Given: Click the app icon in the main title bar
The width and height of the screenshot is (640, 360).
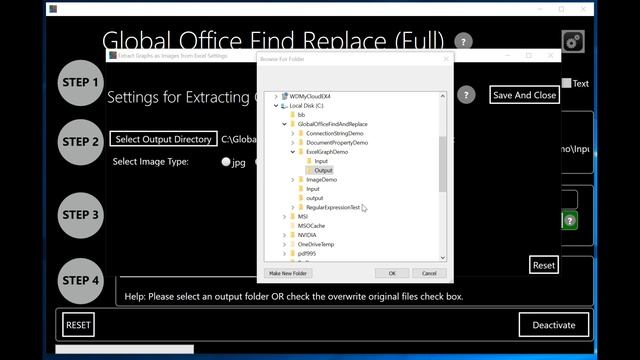Looking at the screenshot, I should [x=53, y=9].
